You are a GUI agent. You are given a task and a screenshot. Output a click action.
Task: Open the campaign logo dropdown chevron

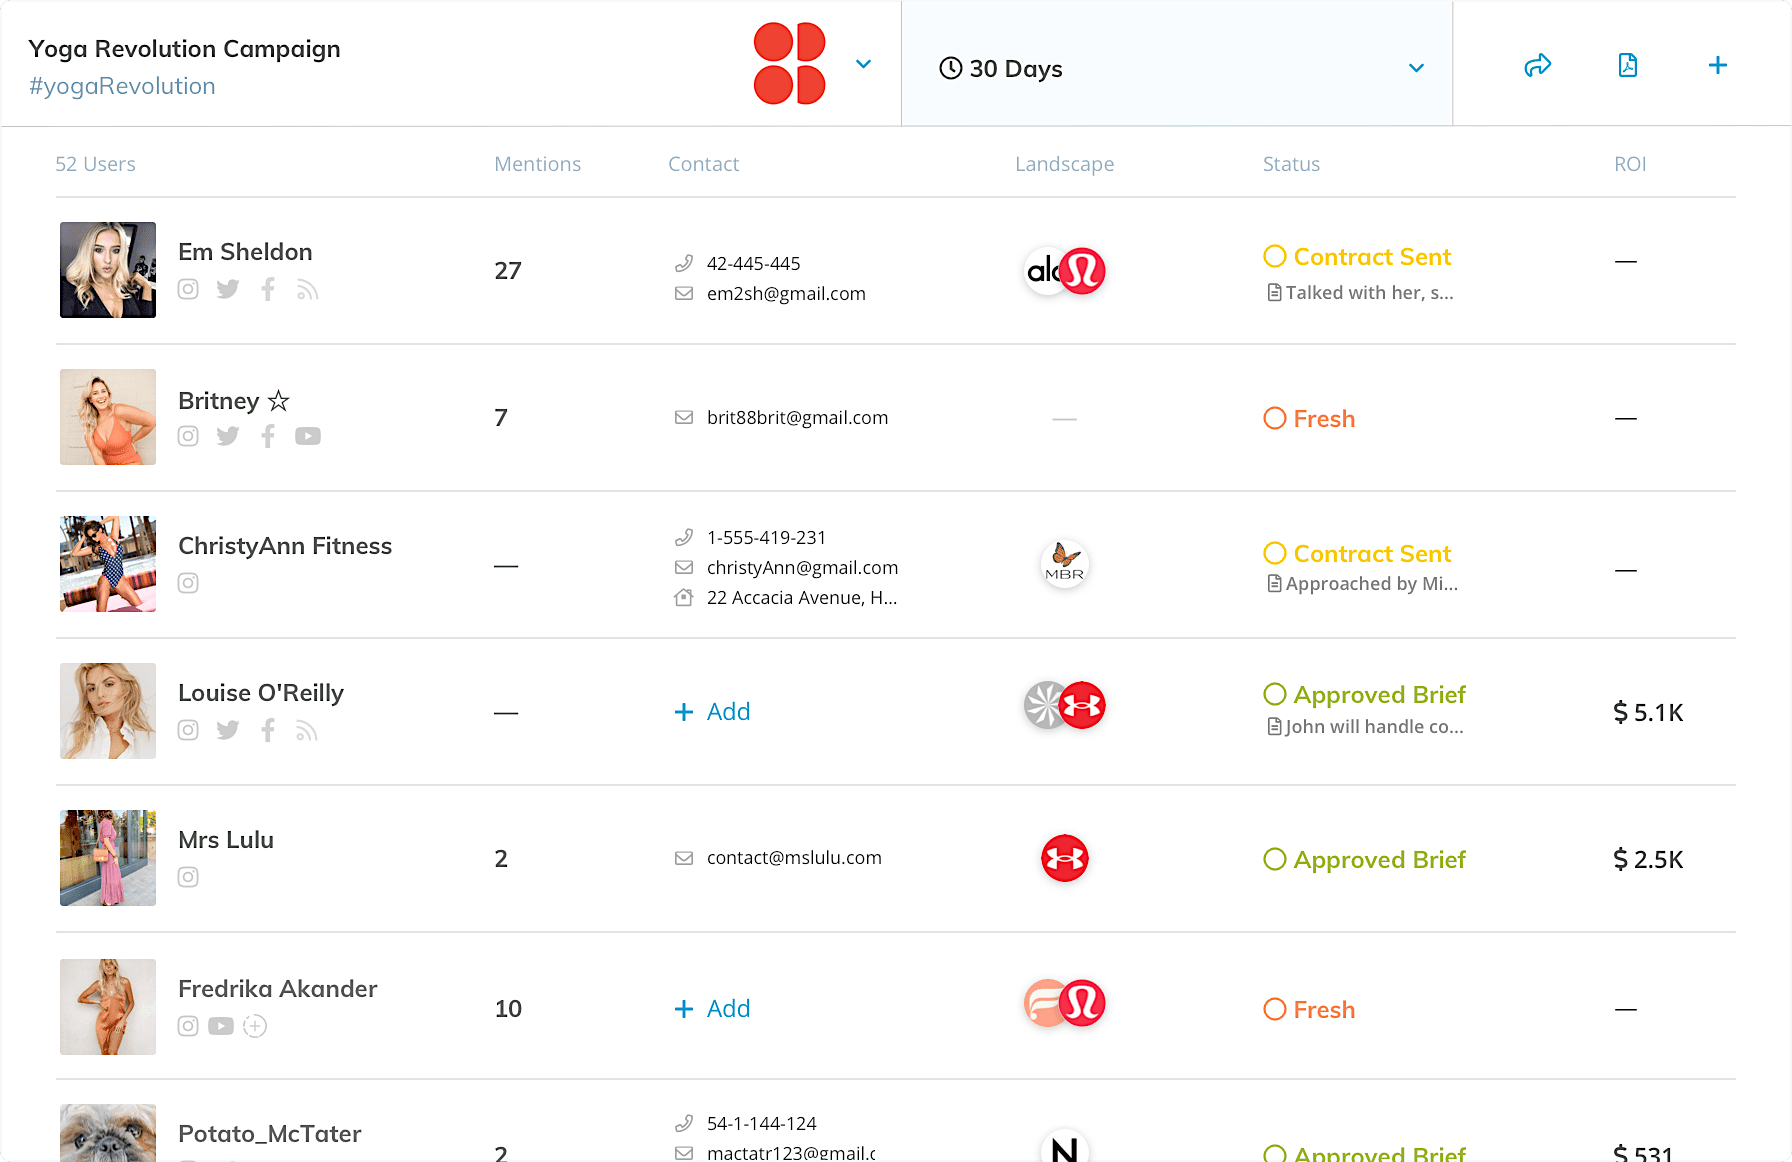(x=864, y=64)
